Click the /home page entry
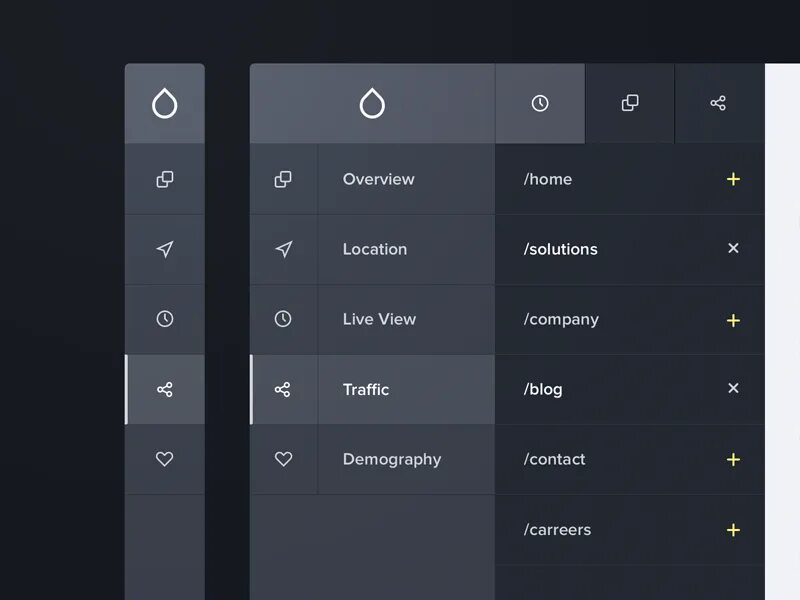 pos(630,179)
